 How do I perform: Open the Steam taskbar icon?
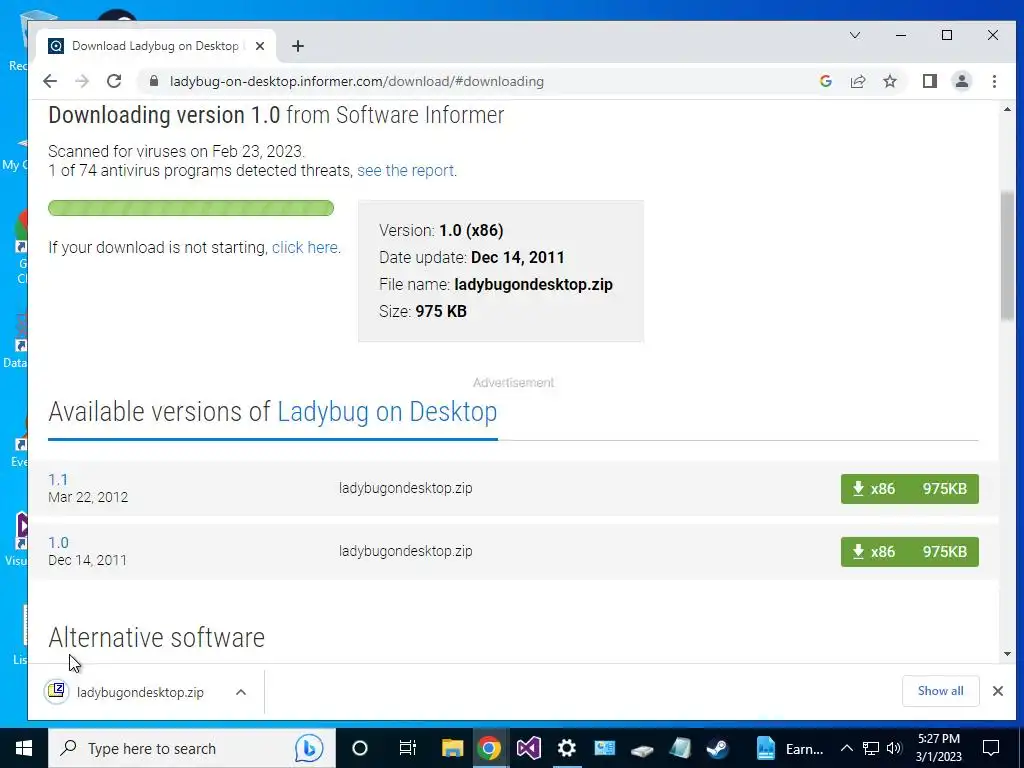[x=718, y=748]
